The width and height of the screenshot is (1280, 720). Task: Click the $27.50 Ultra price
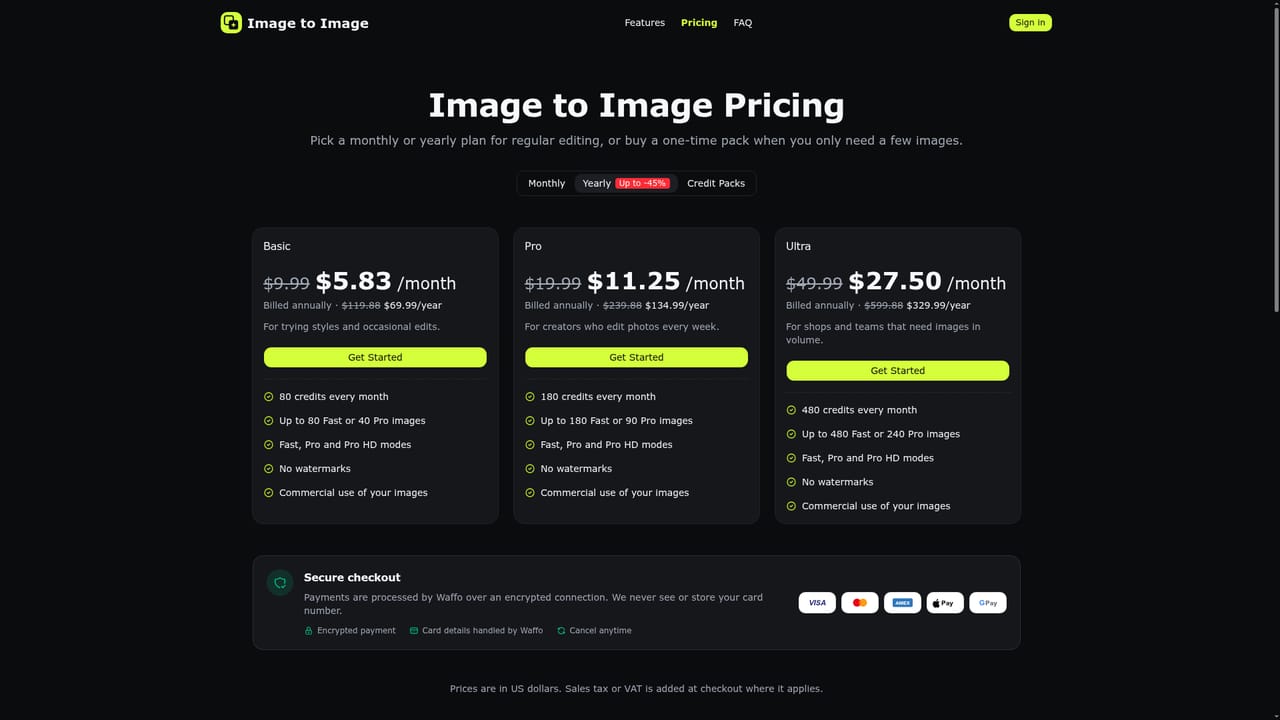895,282
